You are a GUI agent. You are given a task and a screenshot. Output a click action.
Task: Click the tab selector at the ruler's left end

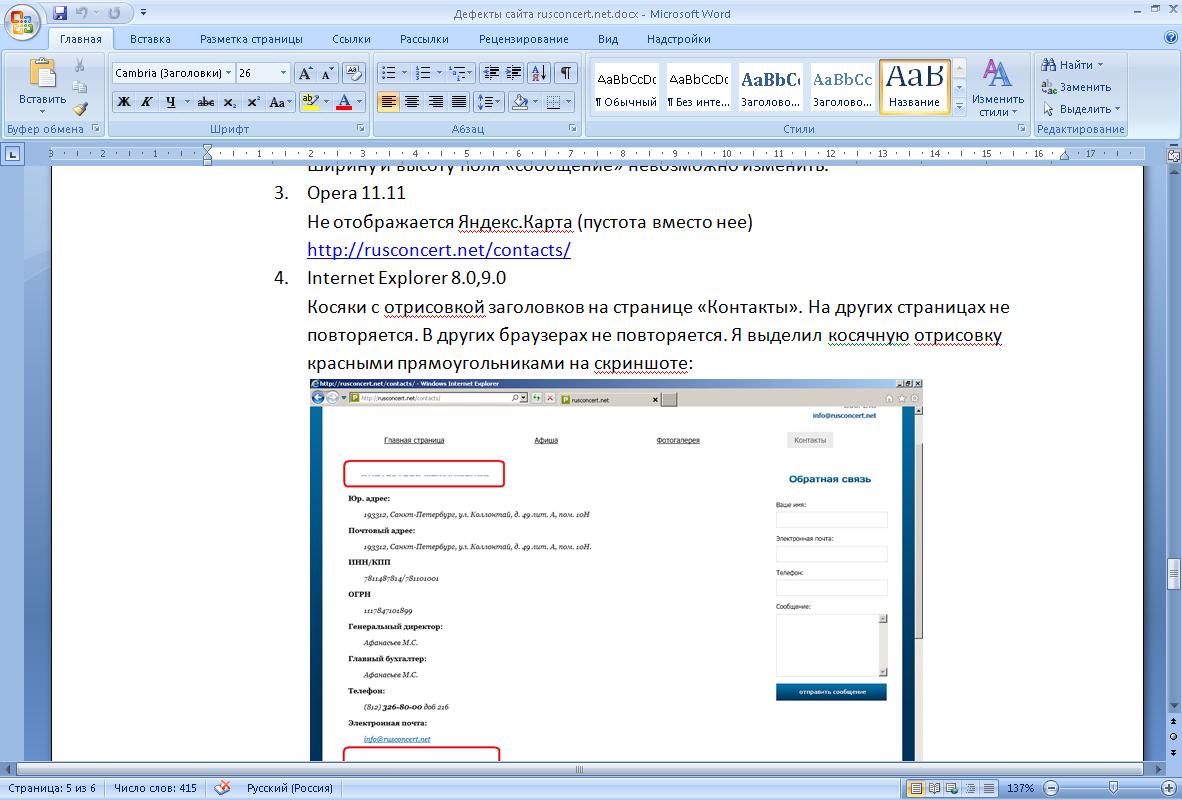click(x=13, y=155)
